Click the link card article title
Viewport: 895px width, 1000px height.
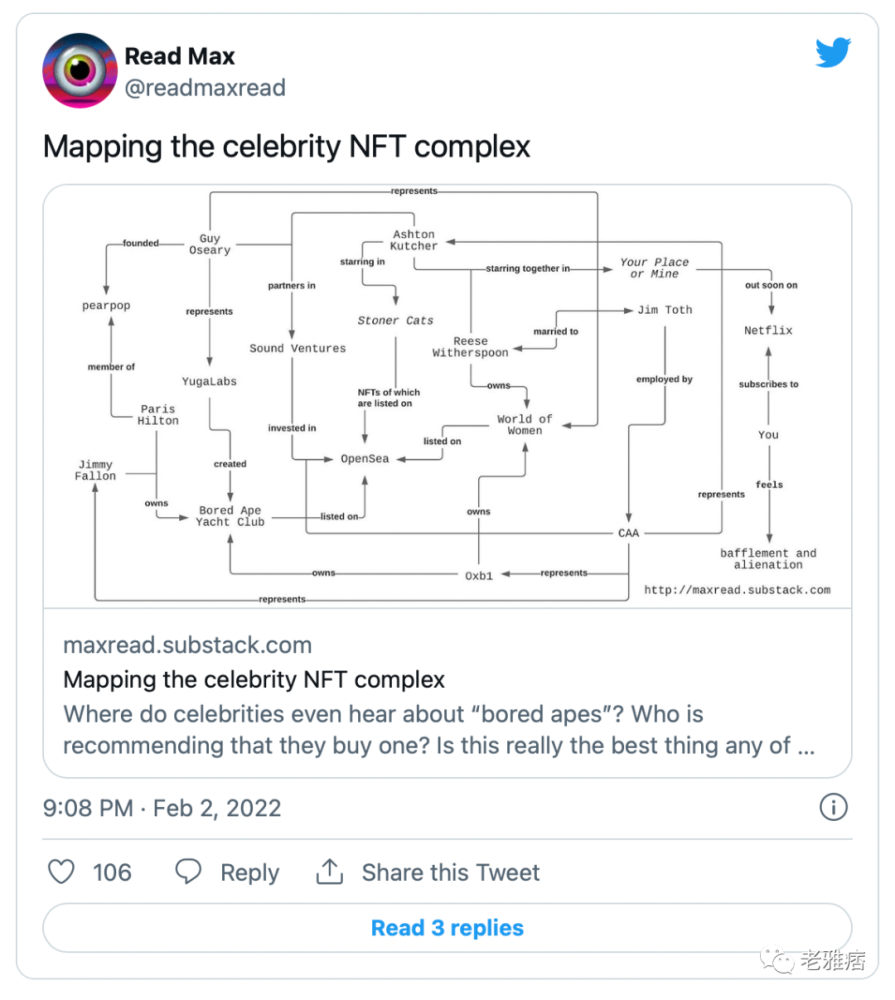click(x=254, y=680)
